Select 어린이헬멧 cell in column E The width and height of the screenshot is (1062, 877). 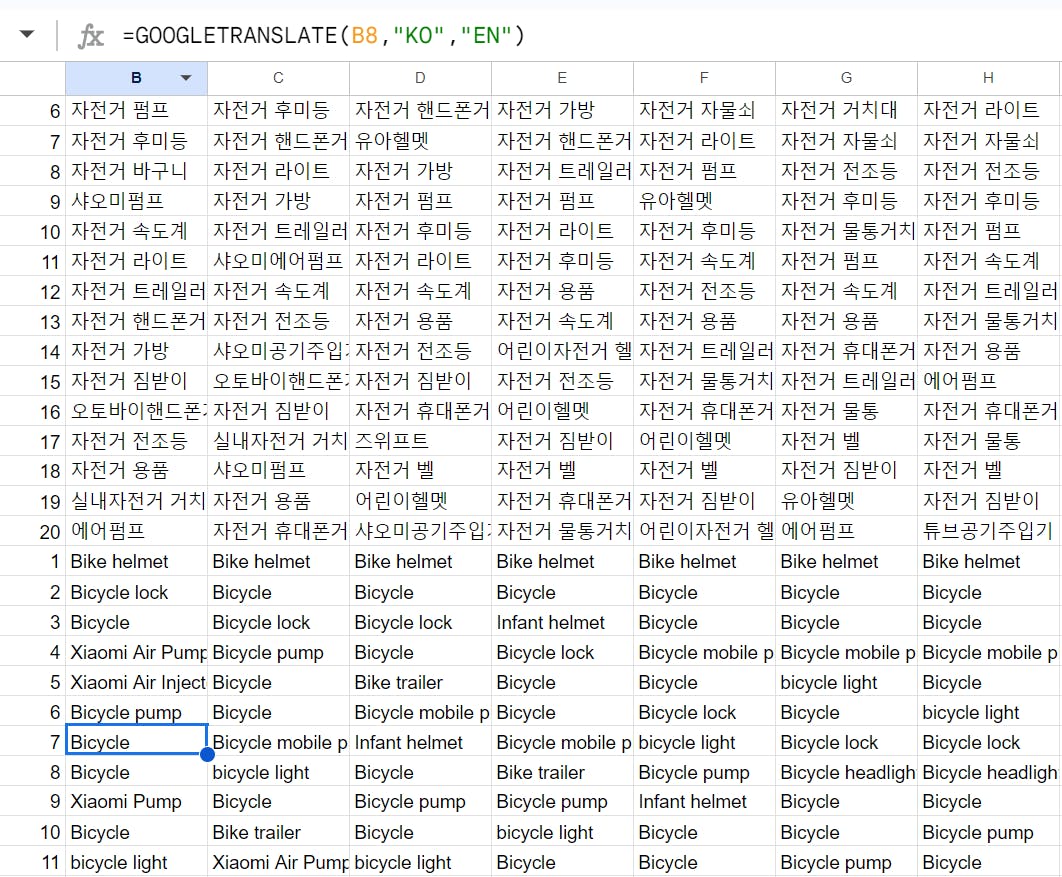tap(562, 410)
